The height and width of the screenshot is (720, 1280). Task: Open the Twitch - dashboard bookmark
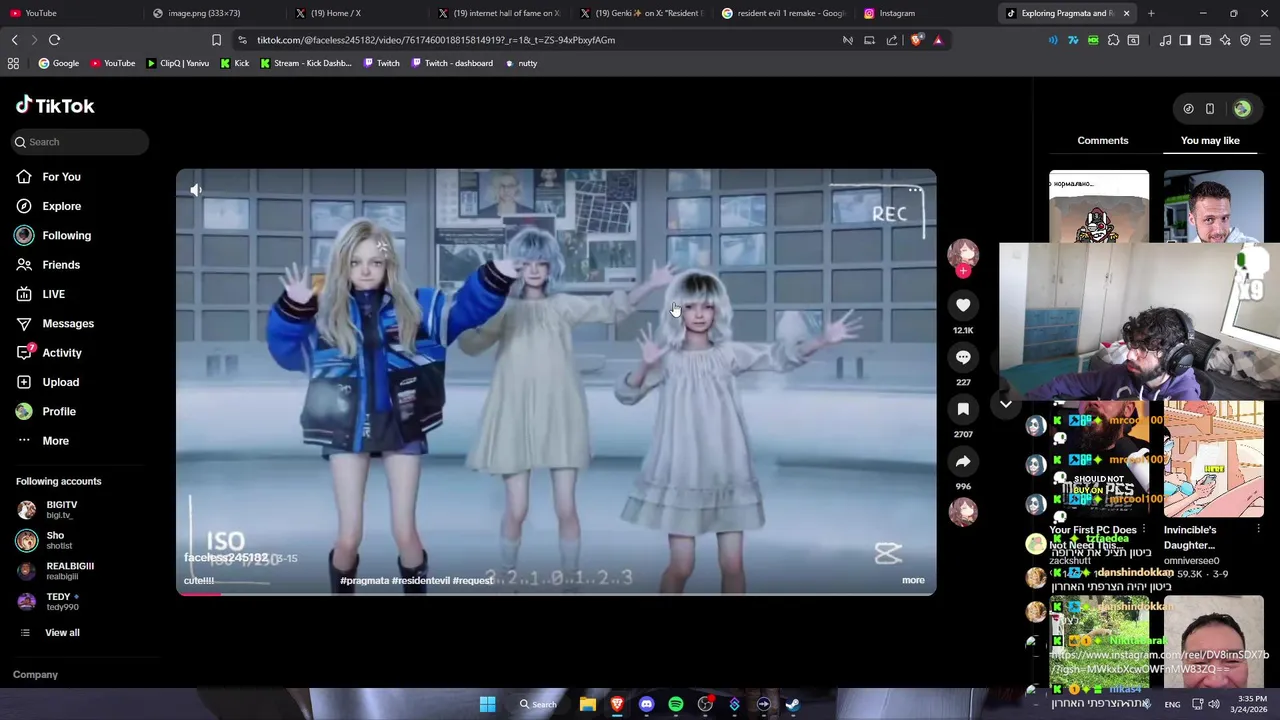tap(451, 63)
